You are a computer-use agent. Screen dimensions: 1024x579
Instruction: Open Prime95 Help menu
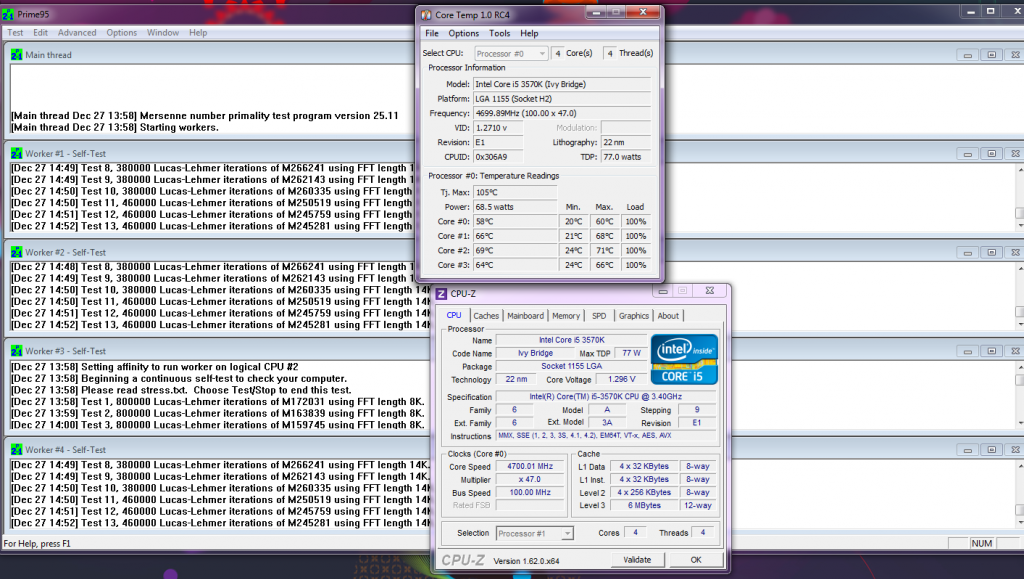[x=198, y=33]
